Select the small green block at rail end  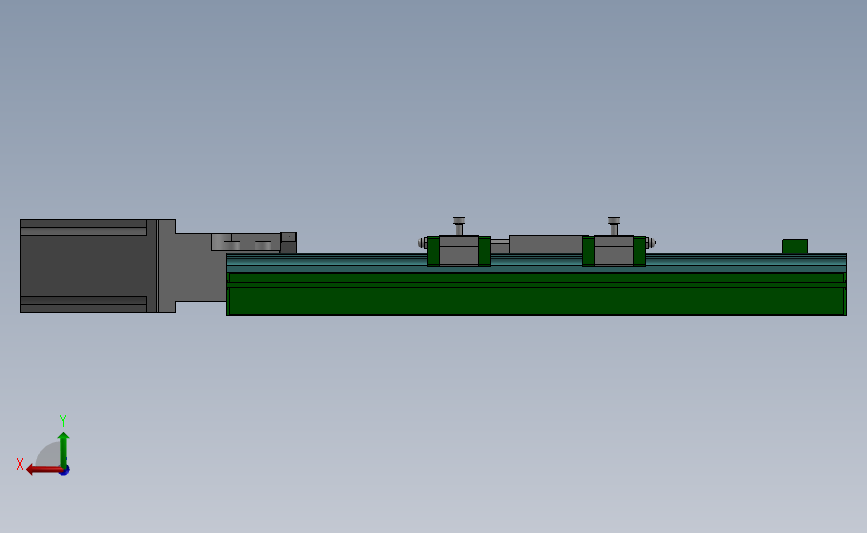pyautogui.click(x=795, y=247)
